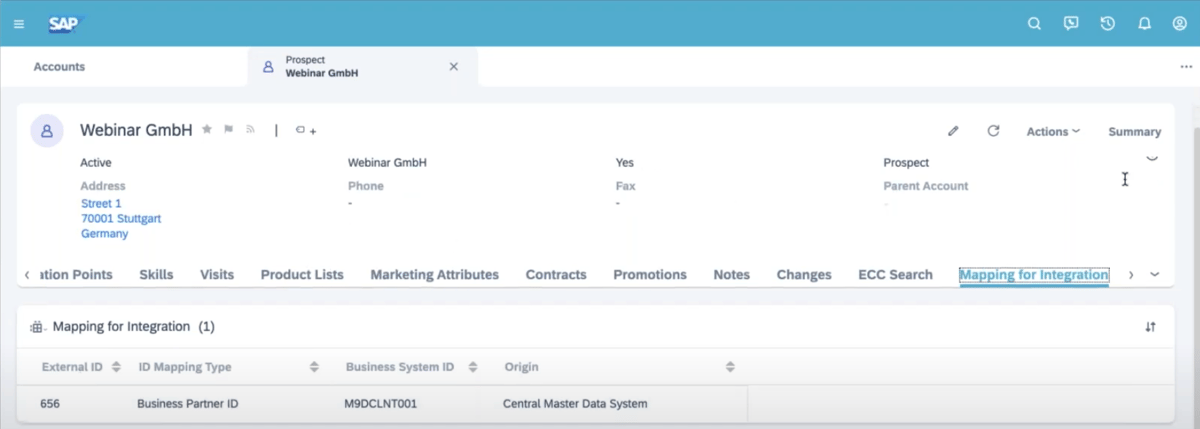Open the Notes tab
Viewport: 1200px width, 429px height.
click(732, 275)
